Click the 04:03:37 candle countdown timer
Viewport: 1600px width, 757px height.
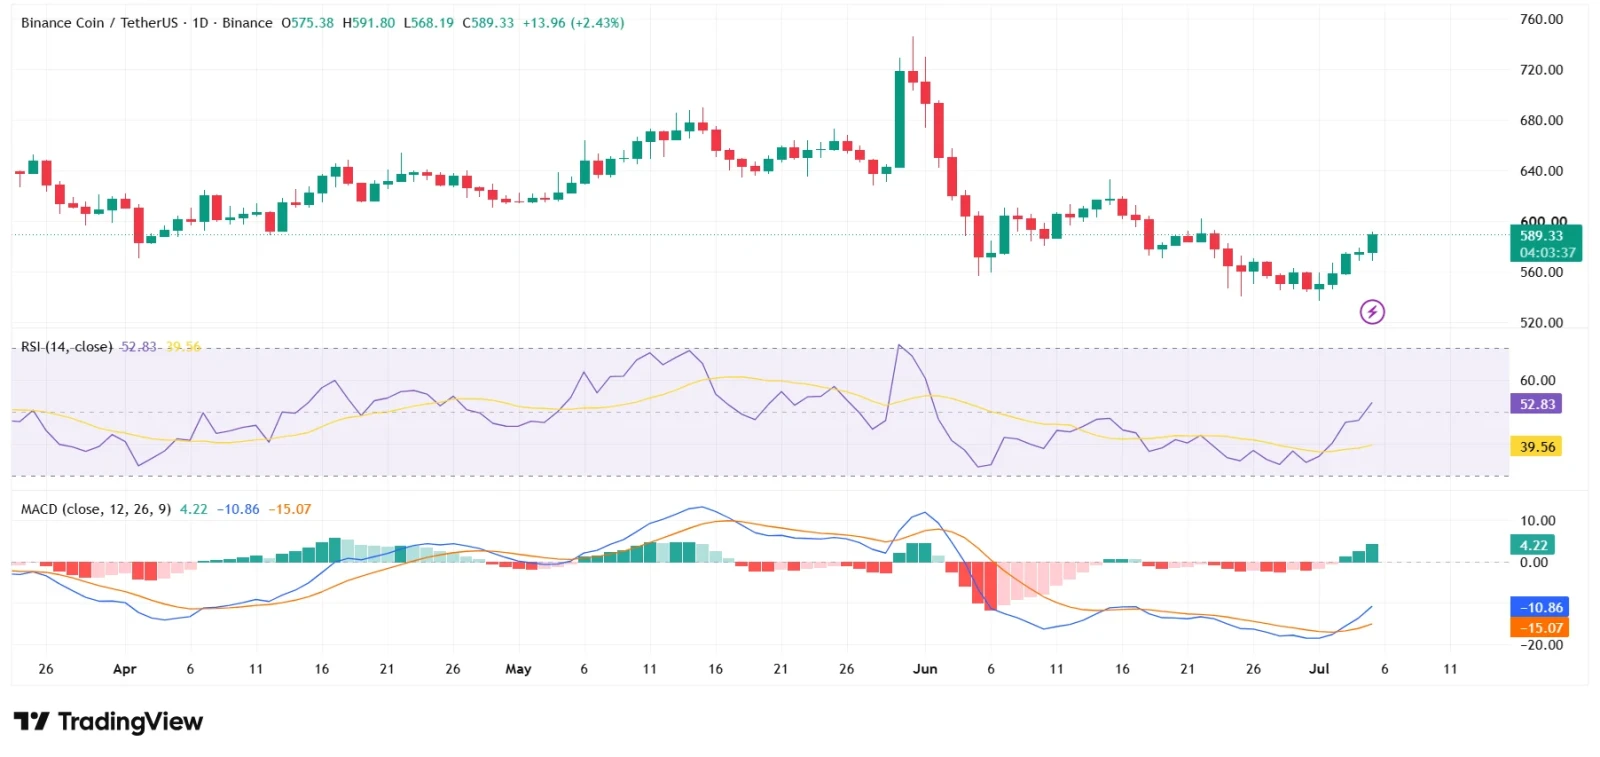(1547, 253)
